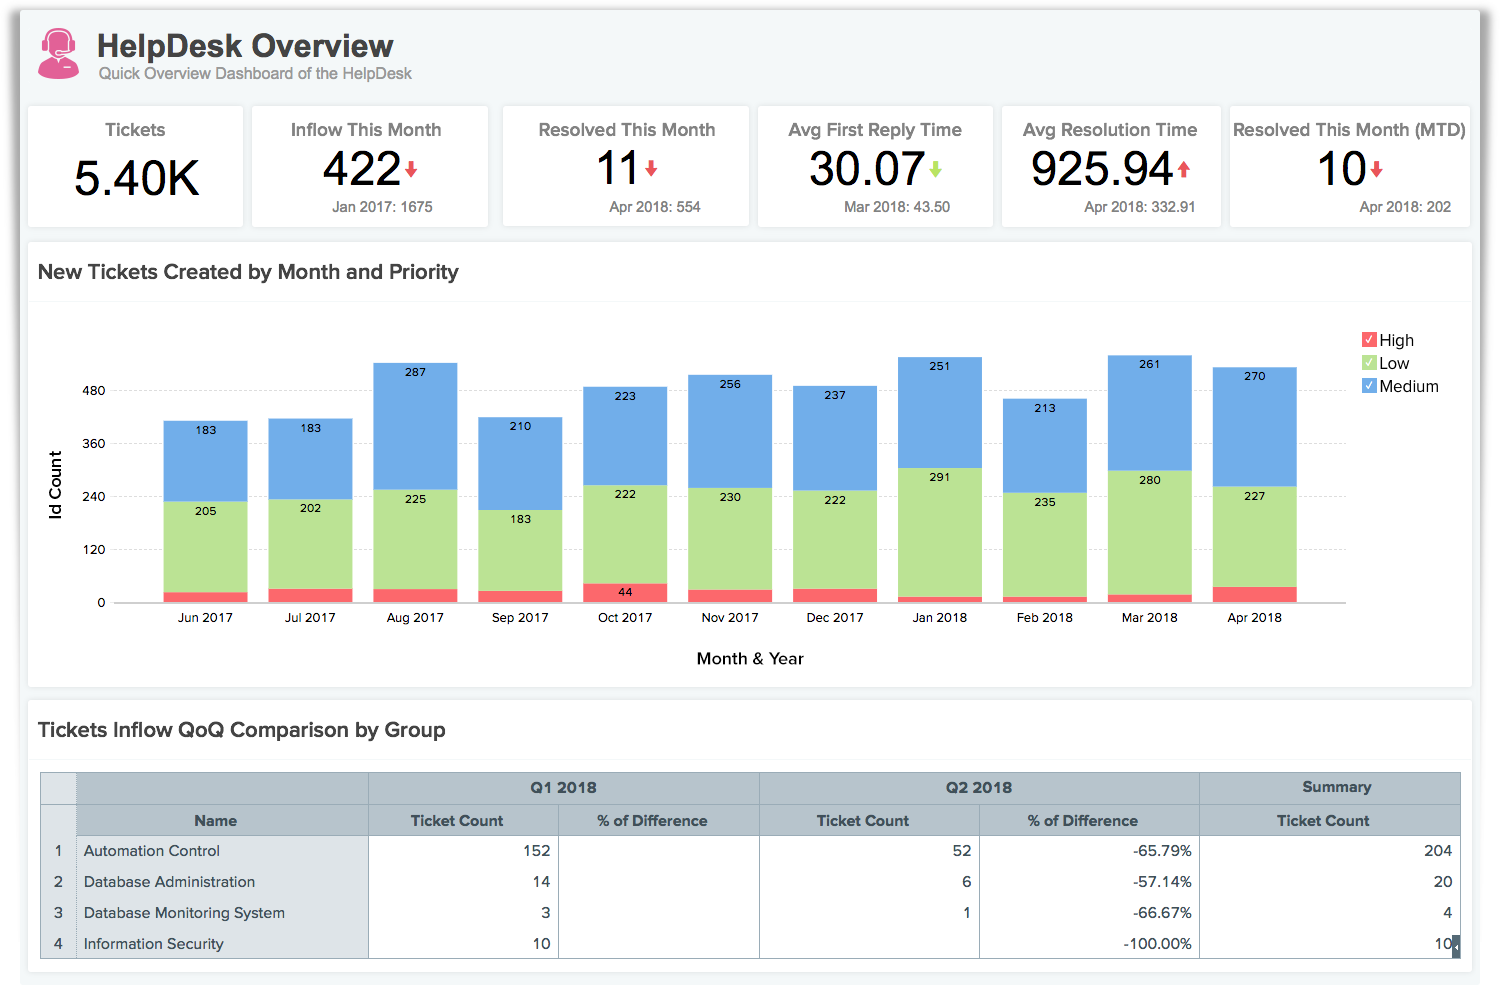This screenshot has height=995, width=1500.
Task: Select the Database Monitoring System row name
Action: click(184, 913)
